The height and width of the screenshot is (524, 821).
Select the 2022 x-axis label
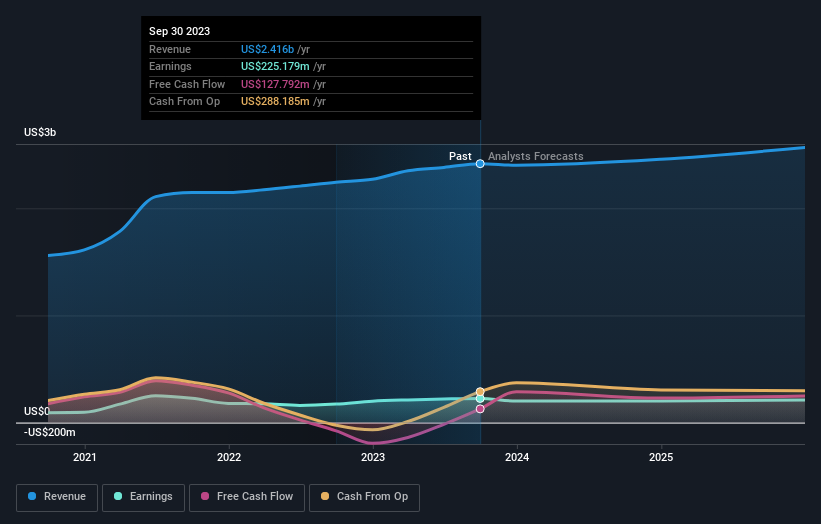point(229,457)
